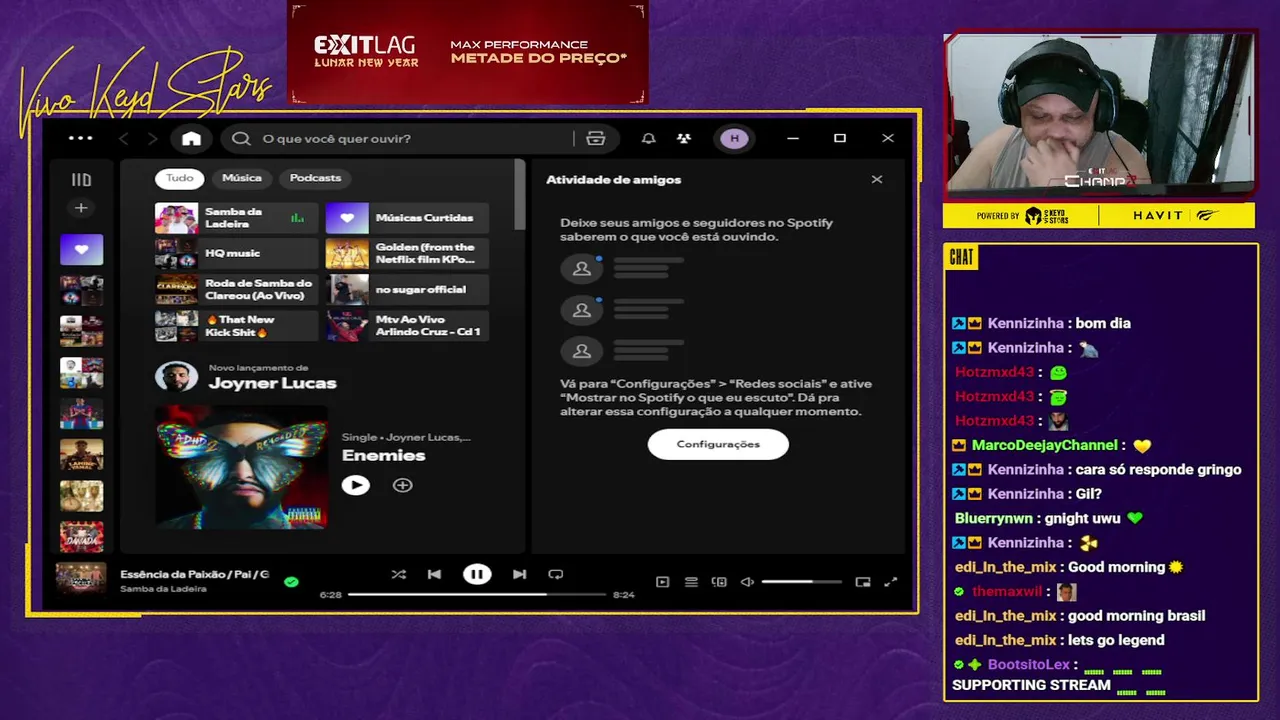Open the miniplayer icon
The height and width of the screenshot is (720, 1280).
(x=863, y=582)
